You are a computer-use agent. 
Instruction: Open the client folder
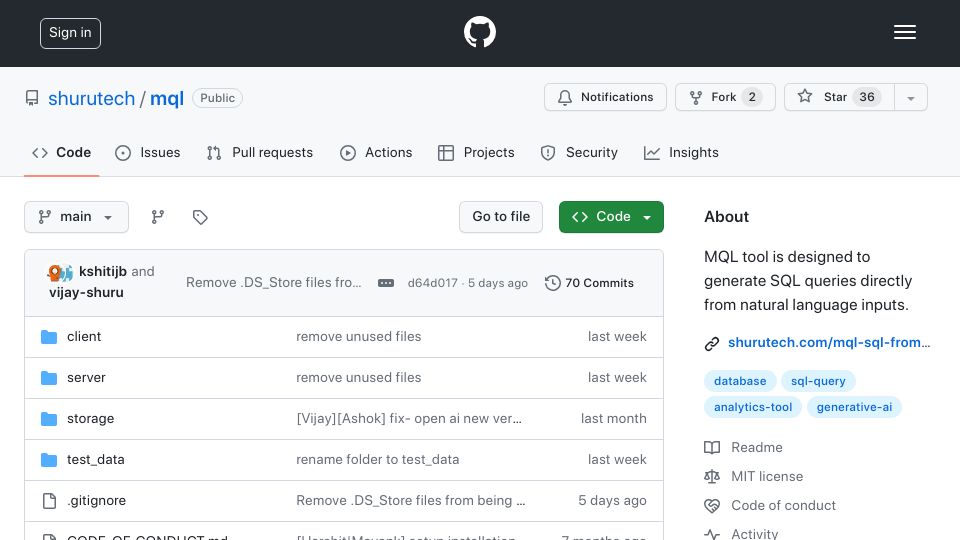click(x=84, y=336)
